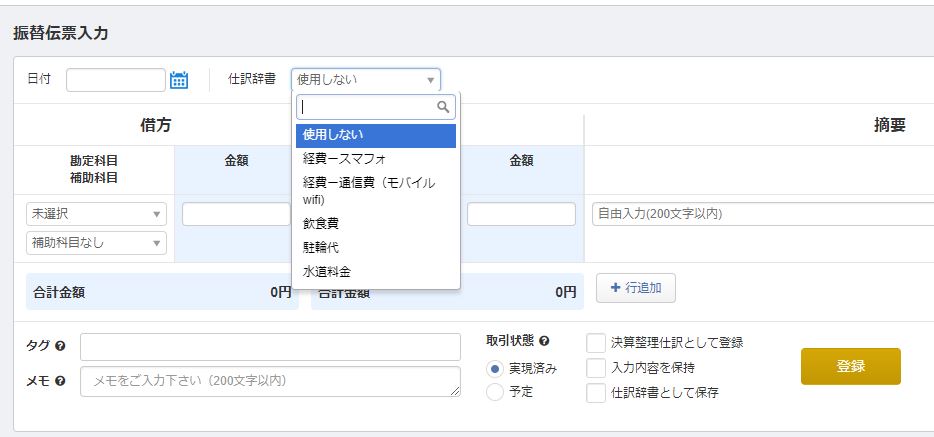Focus the dropdown search text box
Viewport: 934px width, 437px height.
[x=376, y=107]
